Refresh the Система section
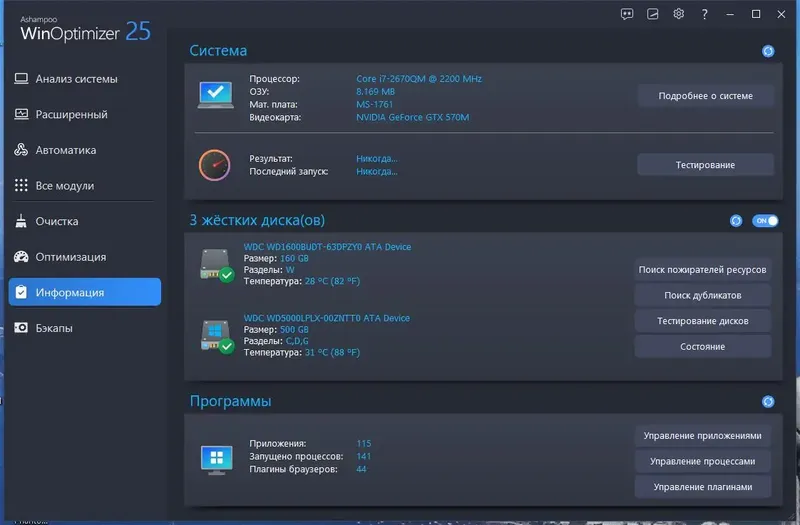This screenshot has height=525, width=800. point(768,51)
